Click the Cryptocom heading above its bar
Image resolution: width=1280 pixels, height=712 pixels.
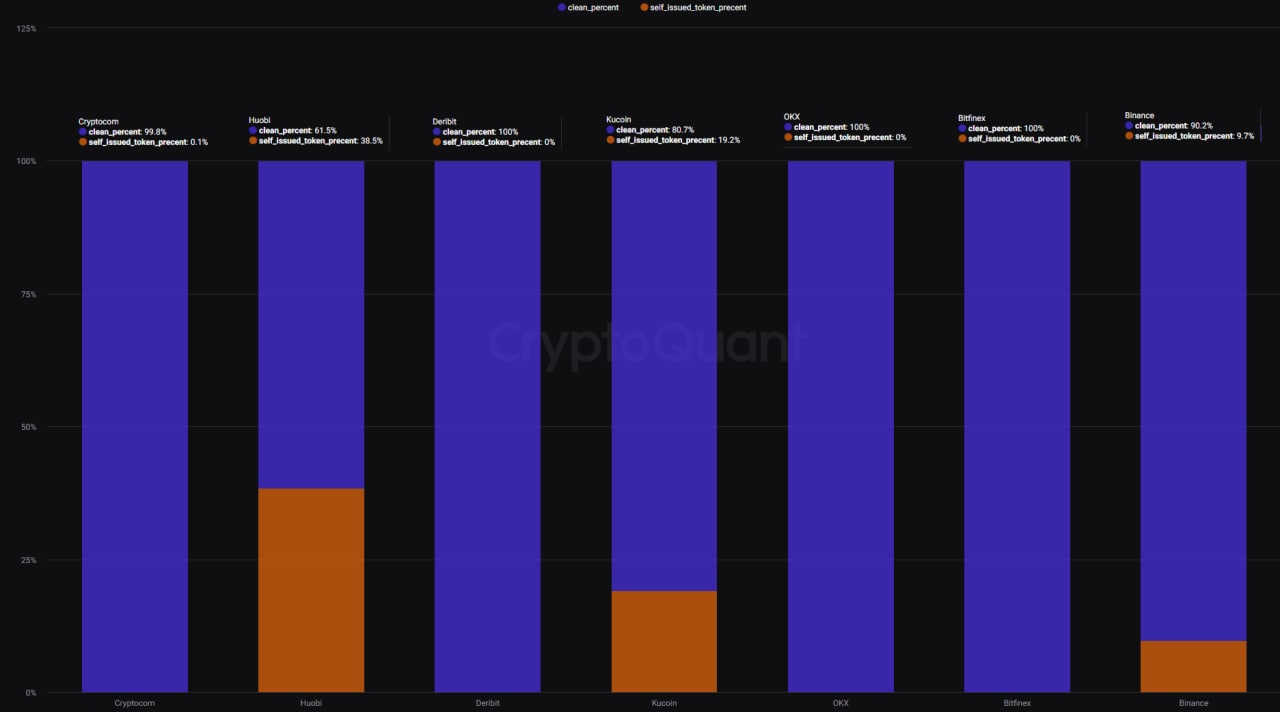(x=98, y=122)
